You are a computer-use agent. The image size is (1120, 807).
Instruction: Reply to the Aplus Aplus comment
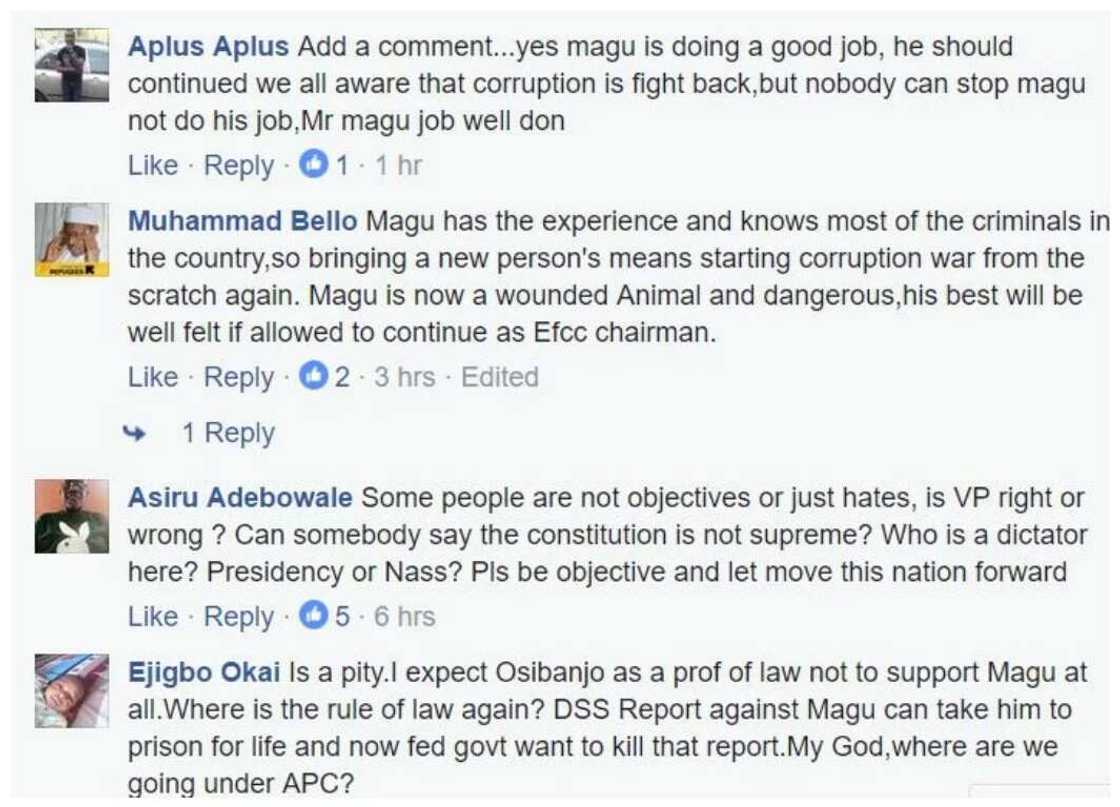(238, 166)
